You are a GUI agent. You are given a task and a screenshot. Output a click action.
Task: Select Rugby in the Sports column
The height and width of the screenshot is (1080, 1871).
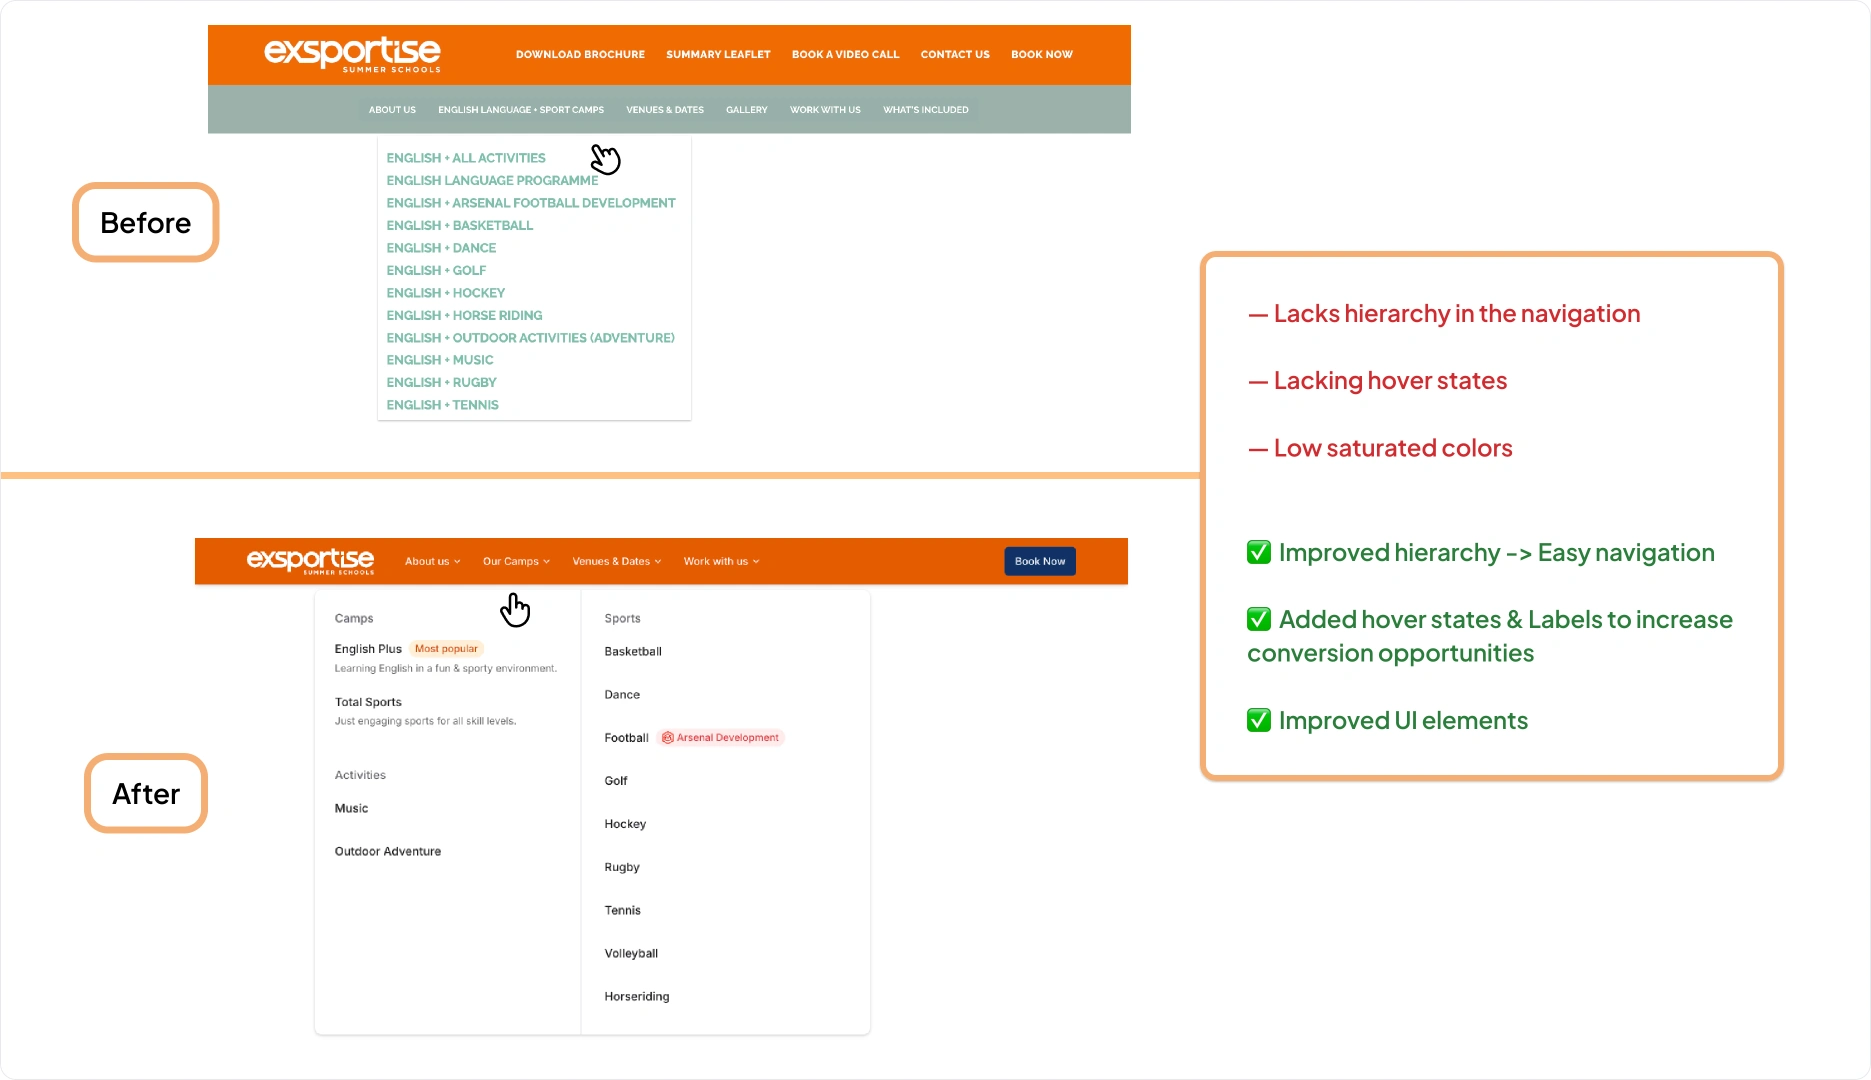[622, 868]
